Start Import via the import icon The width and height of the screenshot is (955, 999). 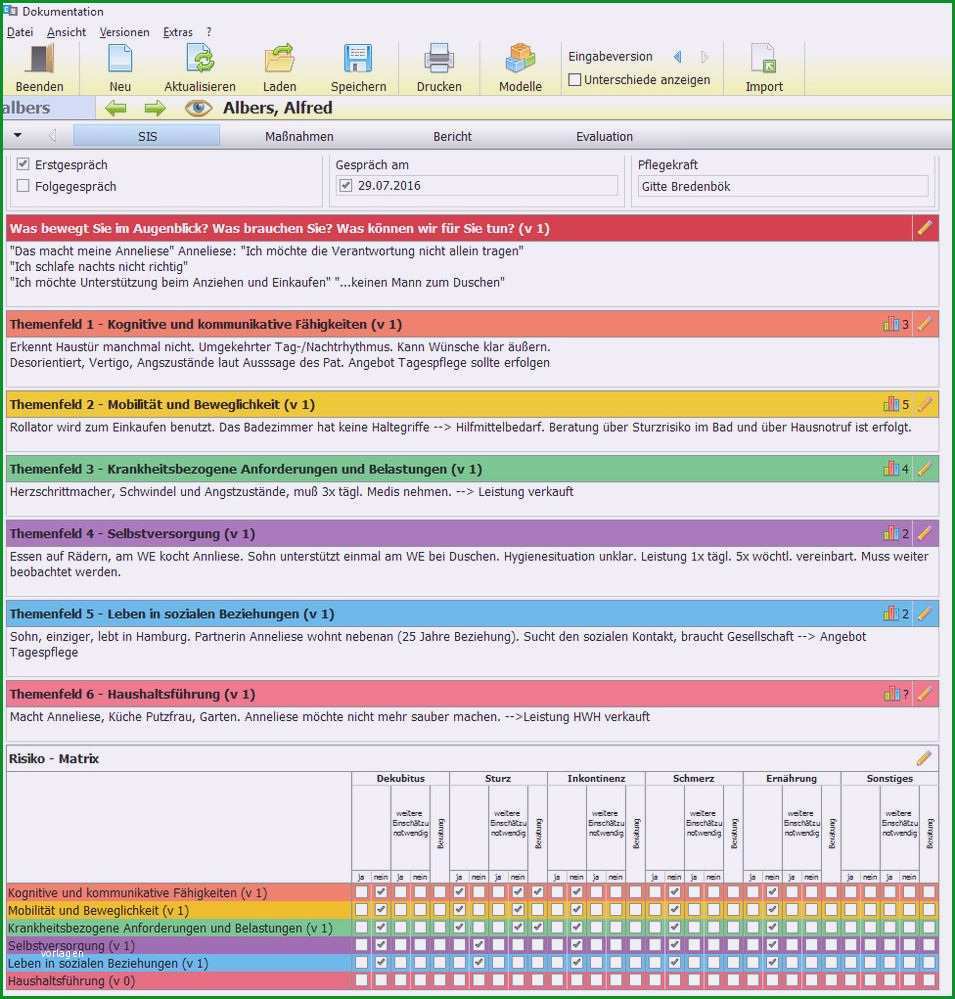click(763, 59)
